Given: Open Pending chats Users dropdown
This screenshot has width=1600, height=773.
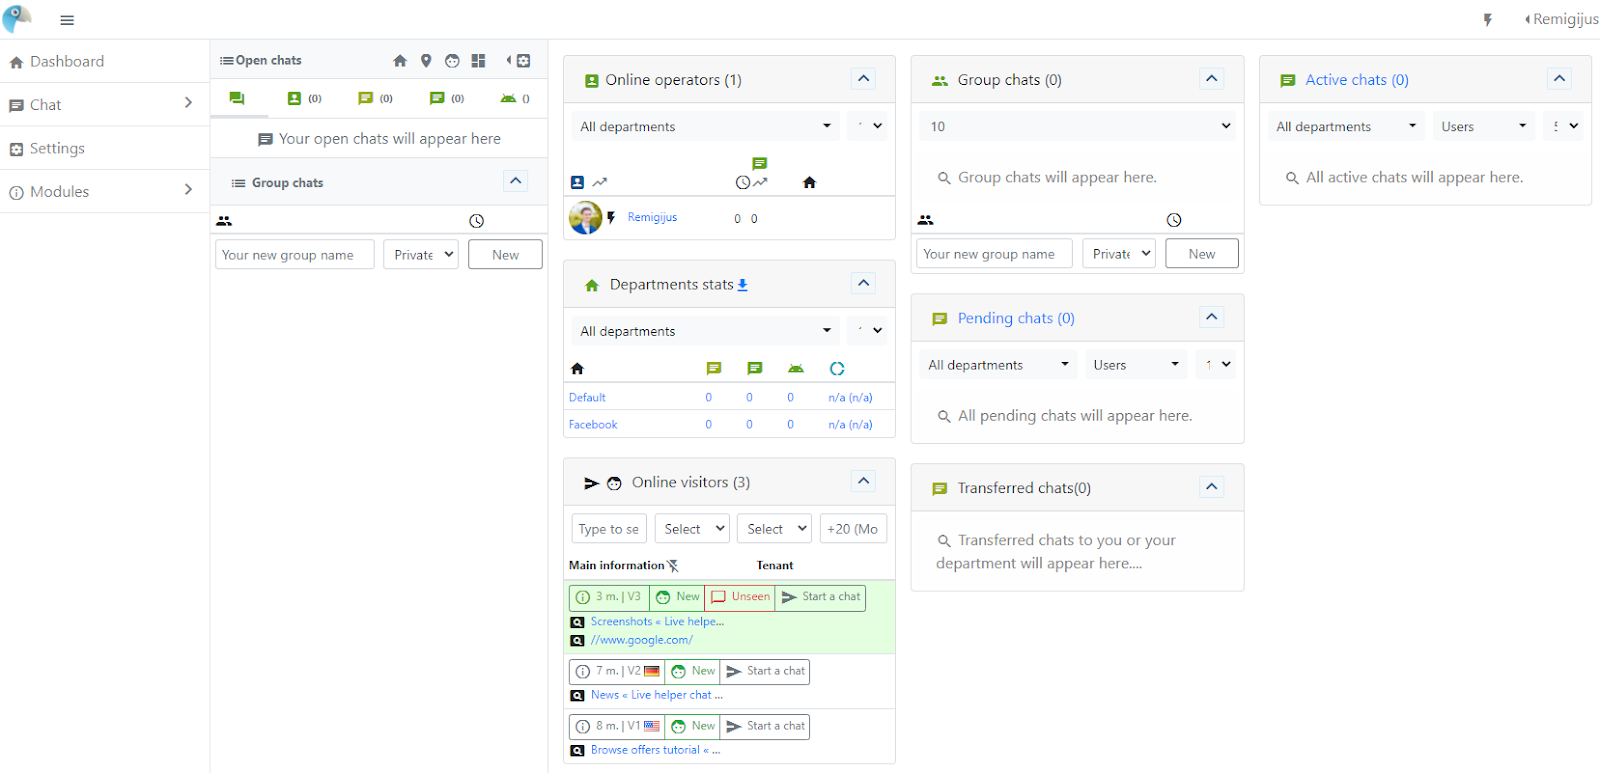Looking at the screenshot, I should click(x=1137, y=365).
